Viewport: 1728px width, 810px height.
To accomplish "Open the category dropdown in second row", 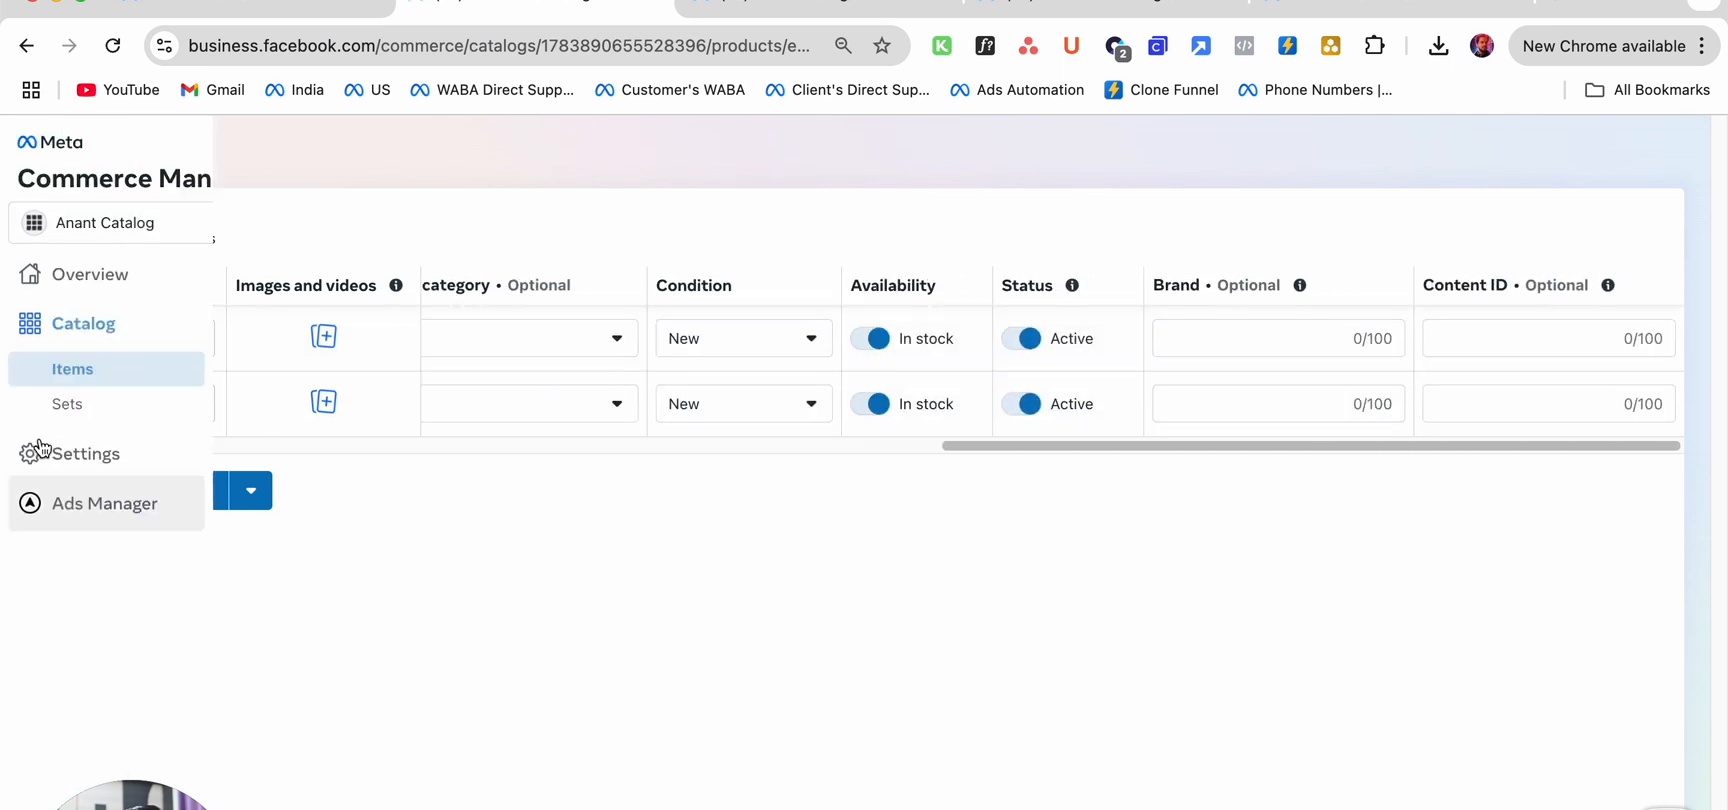I will pyautogui.click(x=530, y=404).
